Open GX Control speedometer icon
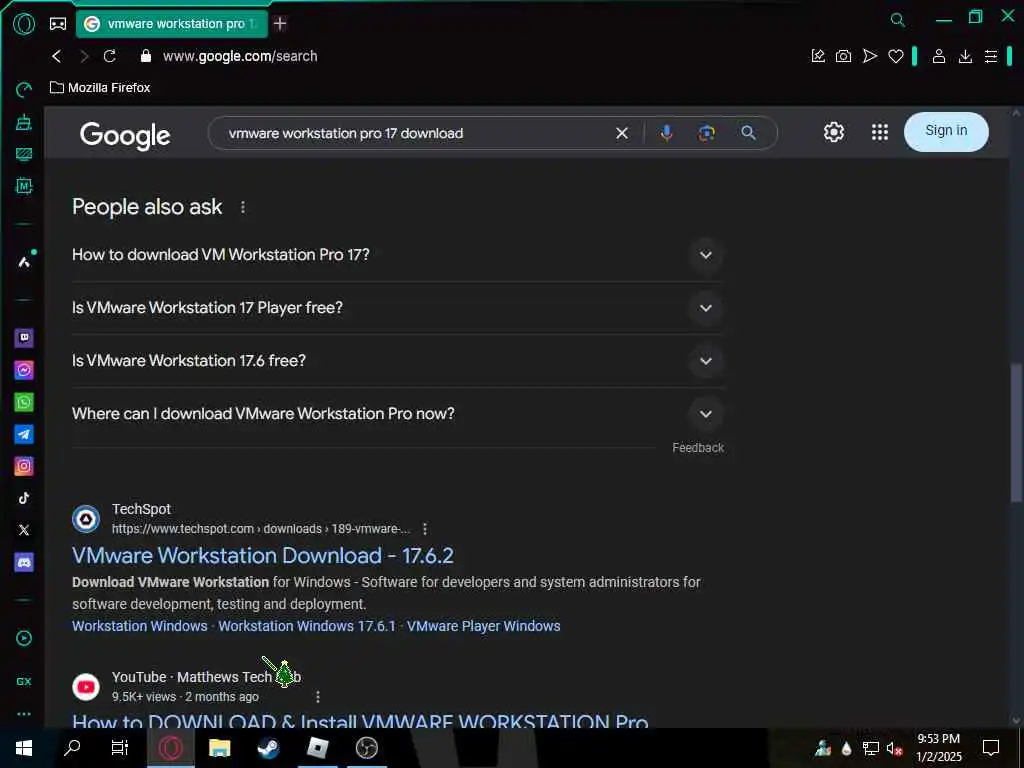The width and height of the screenshot is (1024, 768). point(24,89)
